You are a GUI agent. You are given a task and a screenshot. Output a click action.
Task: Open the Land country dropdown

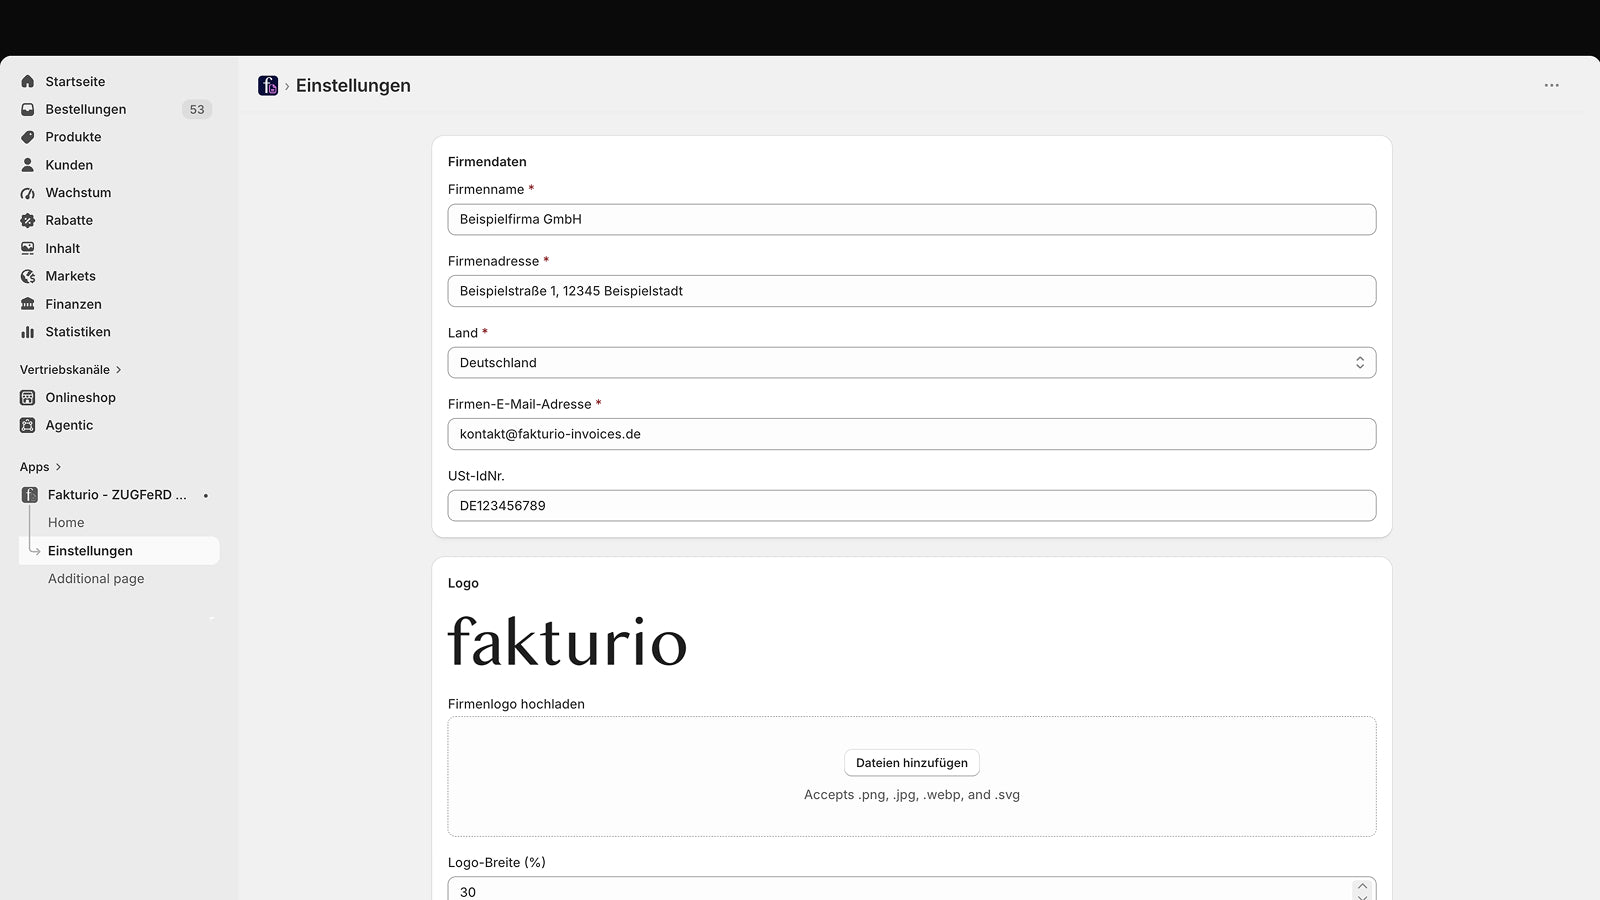click(x=912, y=363)
